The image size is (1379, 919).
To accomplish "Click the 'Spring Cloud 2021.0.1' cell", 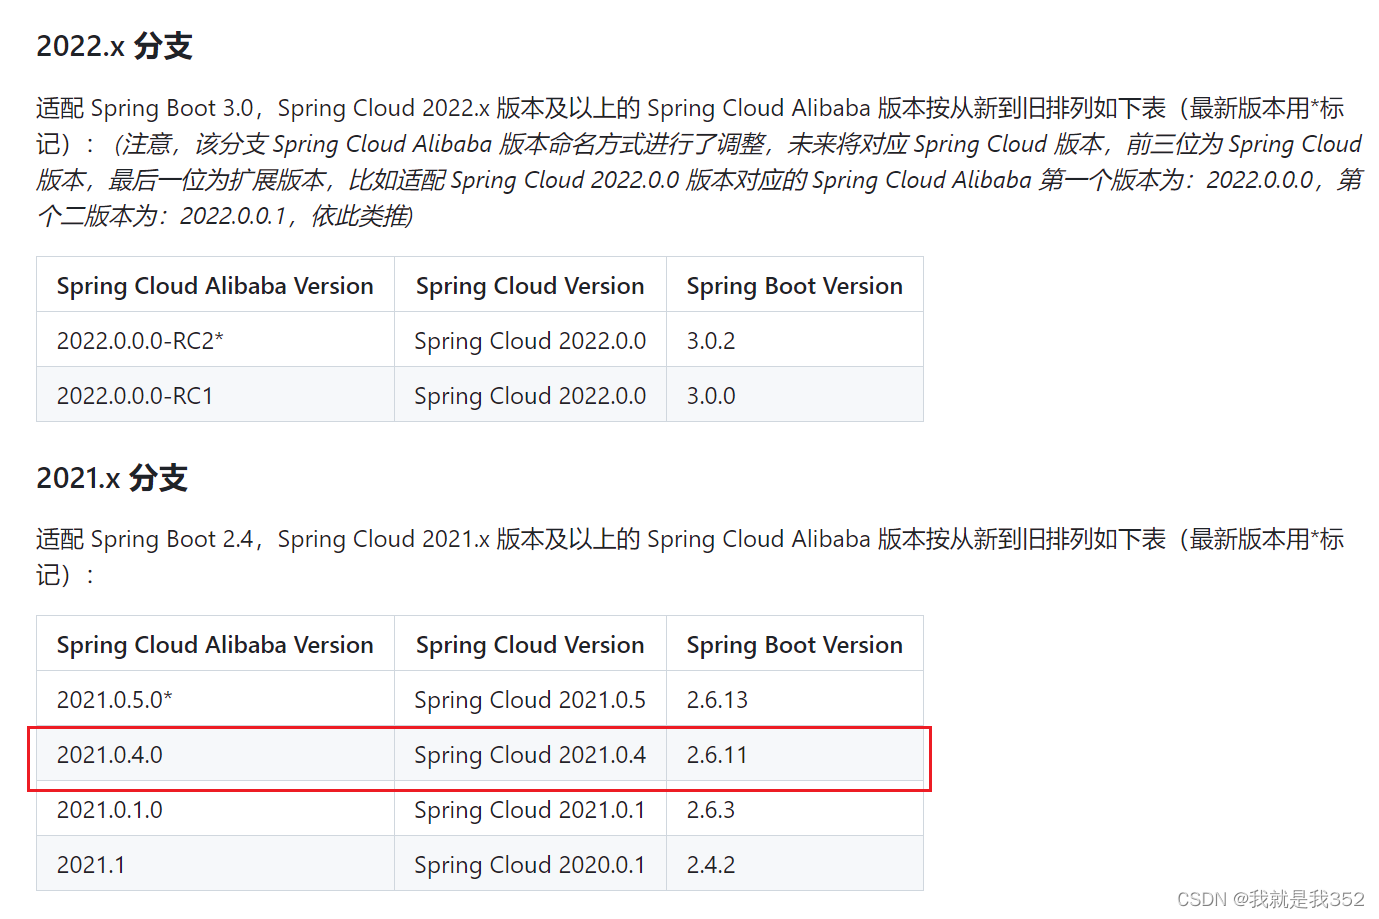I will tap(530, 810).
